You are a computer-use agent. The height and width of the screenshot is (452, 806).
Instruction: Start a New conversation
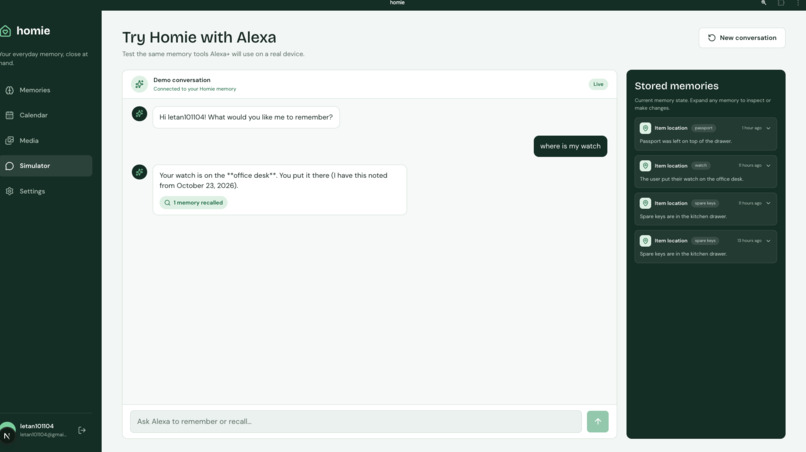point(742,38)
